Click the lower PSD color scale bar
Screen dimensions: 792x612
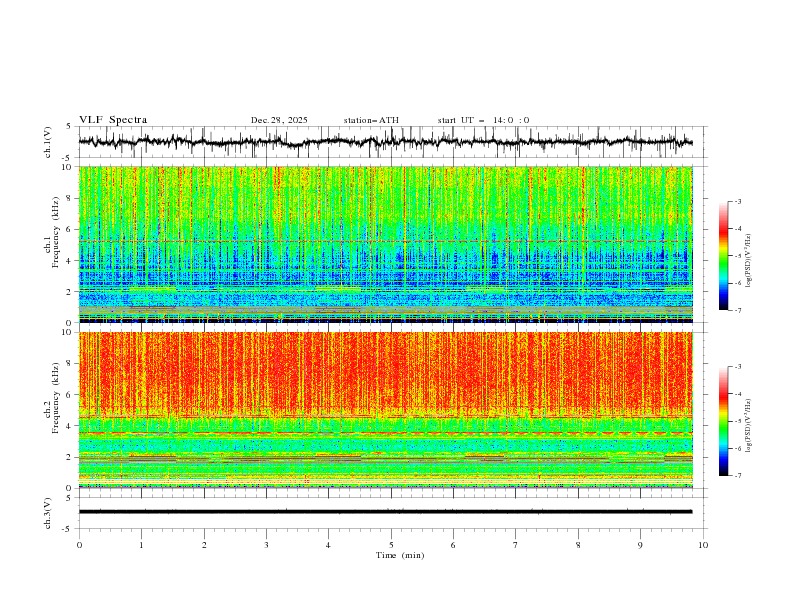coord(723,421)
